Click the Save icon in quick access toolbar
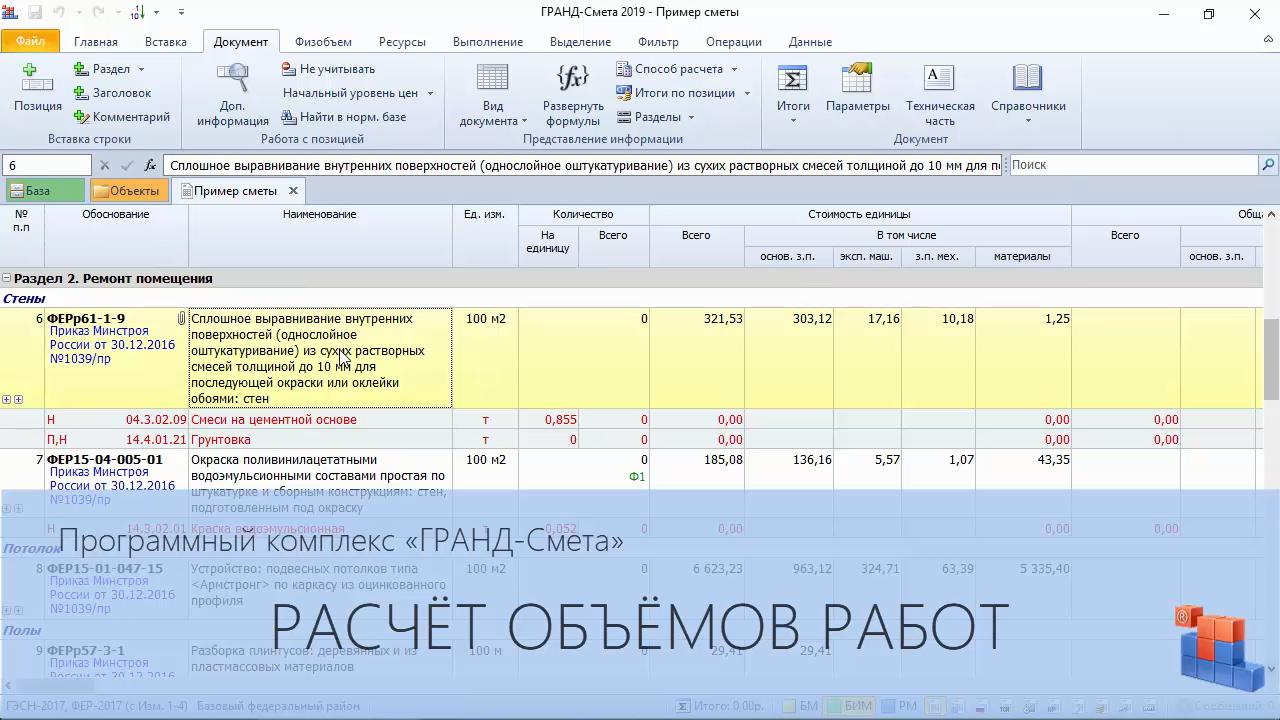 pos(35,13)
